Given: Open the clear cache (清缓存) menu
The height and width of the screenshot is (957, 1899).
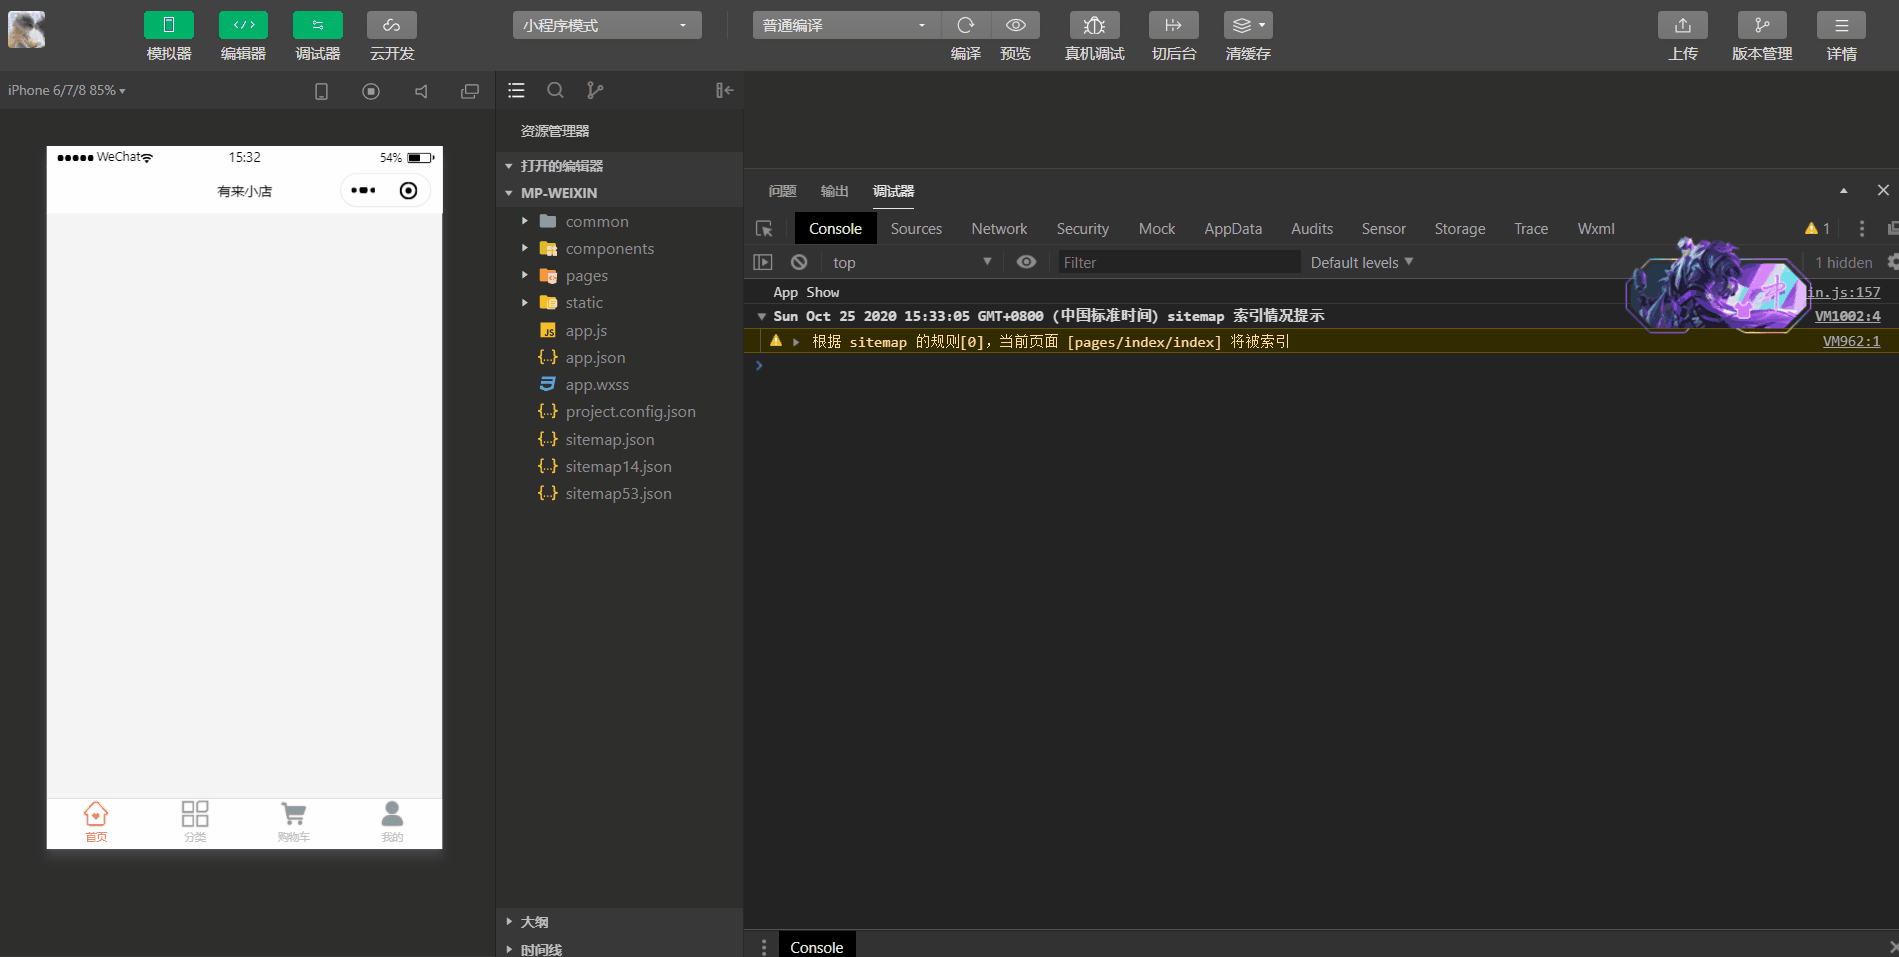Looking at the screenshot, I should (1248, 25).
